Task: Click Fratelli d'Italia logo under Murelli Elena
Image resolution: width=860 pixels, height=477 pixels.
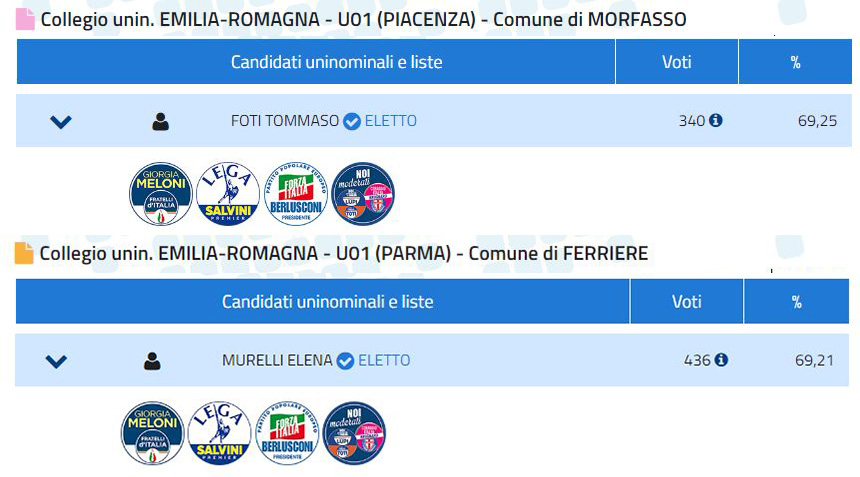Action: [152, 433]
